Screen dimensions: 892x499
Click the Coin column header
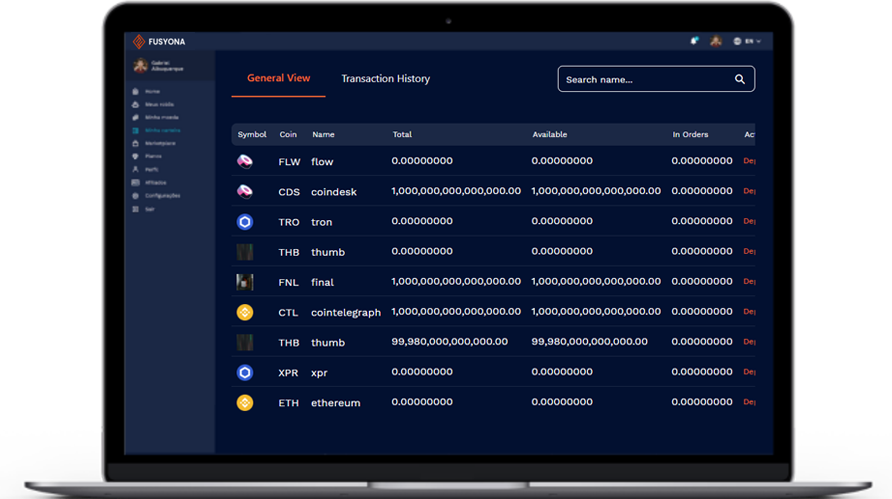(x=288, y=134)
